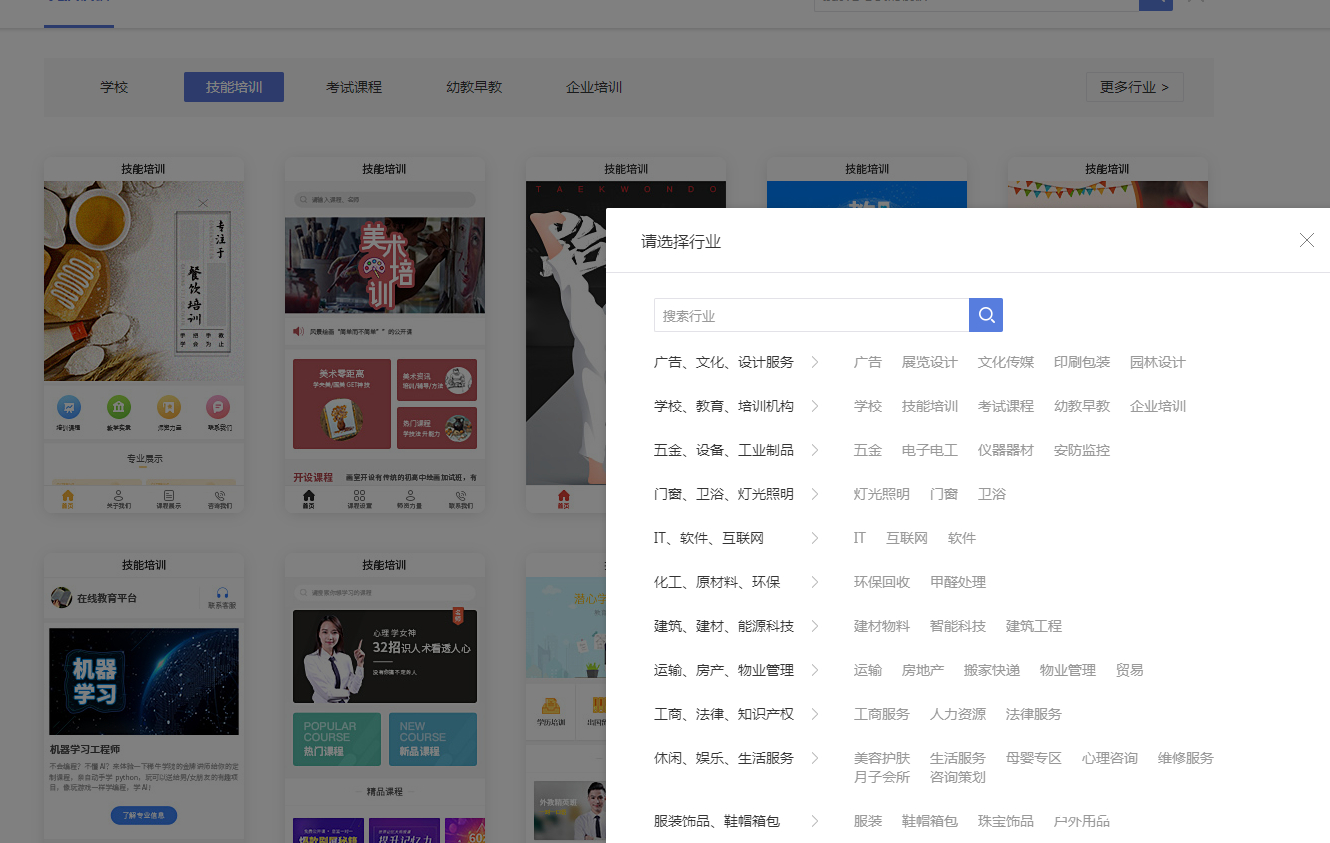Image resolution: width=1330 pixels, height=843 pixels.
Task: Expand the 休闲、娱乐、生活服务 category chevron
Action: [x=816, y=758]
